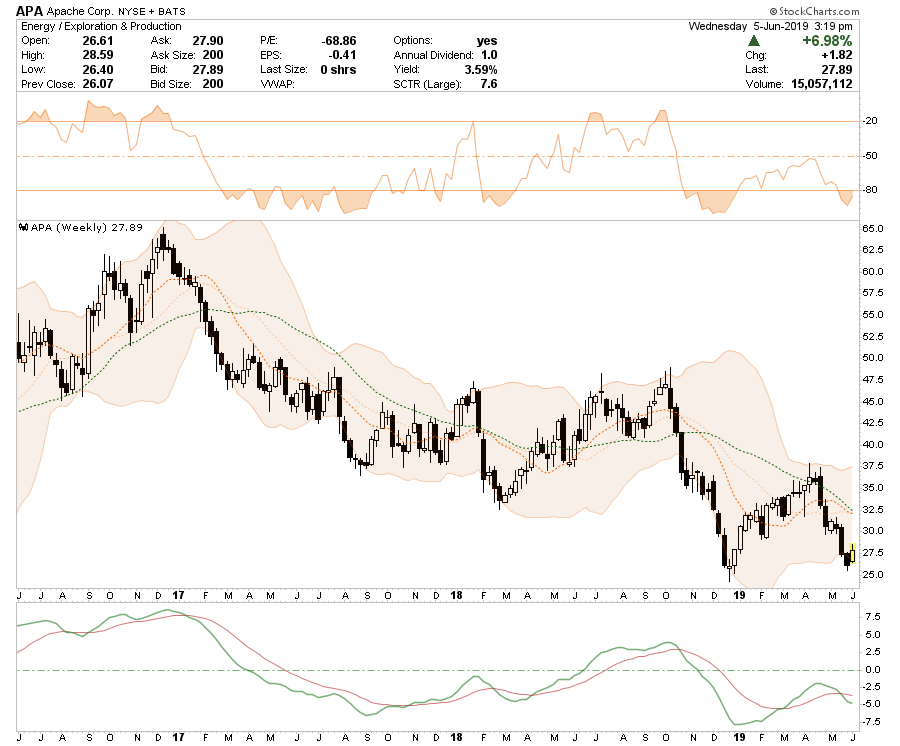This screenshot has height=746, width=900.
Task: Click the candlestick icon beside APA (Weekly)
Action: click(24, 227)
